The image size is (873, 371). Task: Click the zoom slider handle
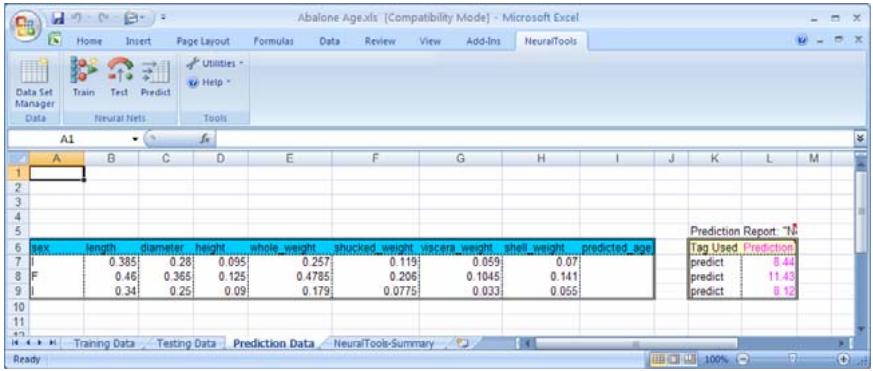[x=793, y=359]
